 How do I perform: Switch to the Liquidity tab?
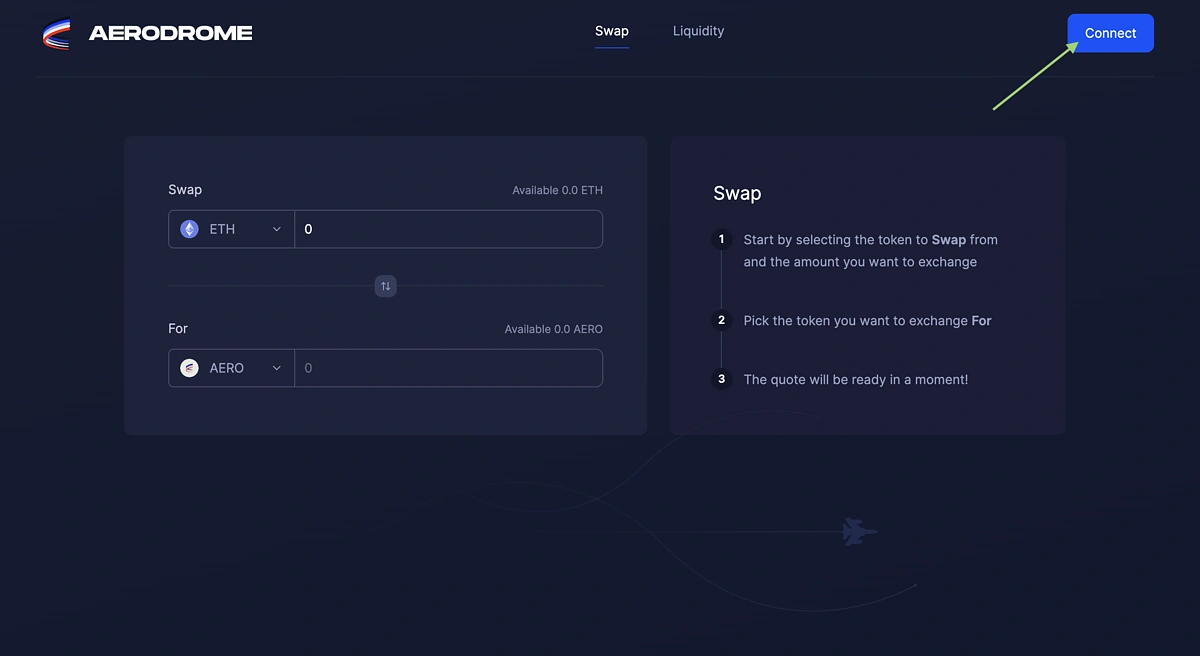(698, 31)
